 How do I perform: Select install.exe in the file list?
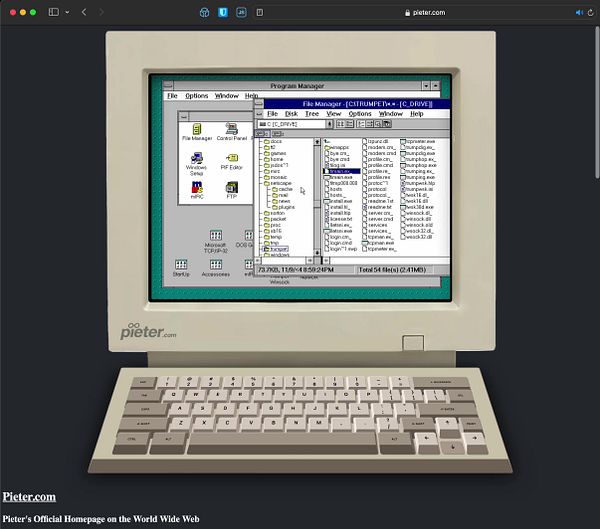tap(338, 201)
